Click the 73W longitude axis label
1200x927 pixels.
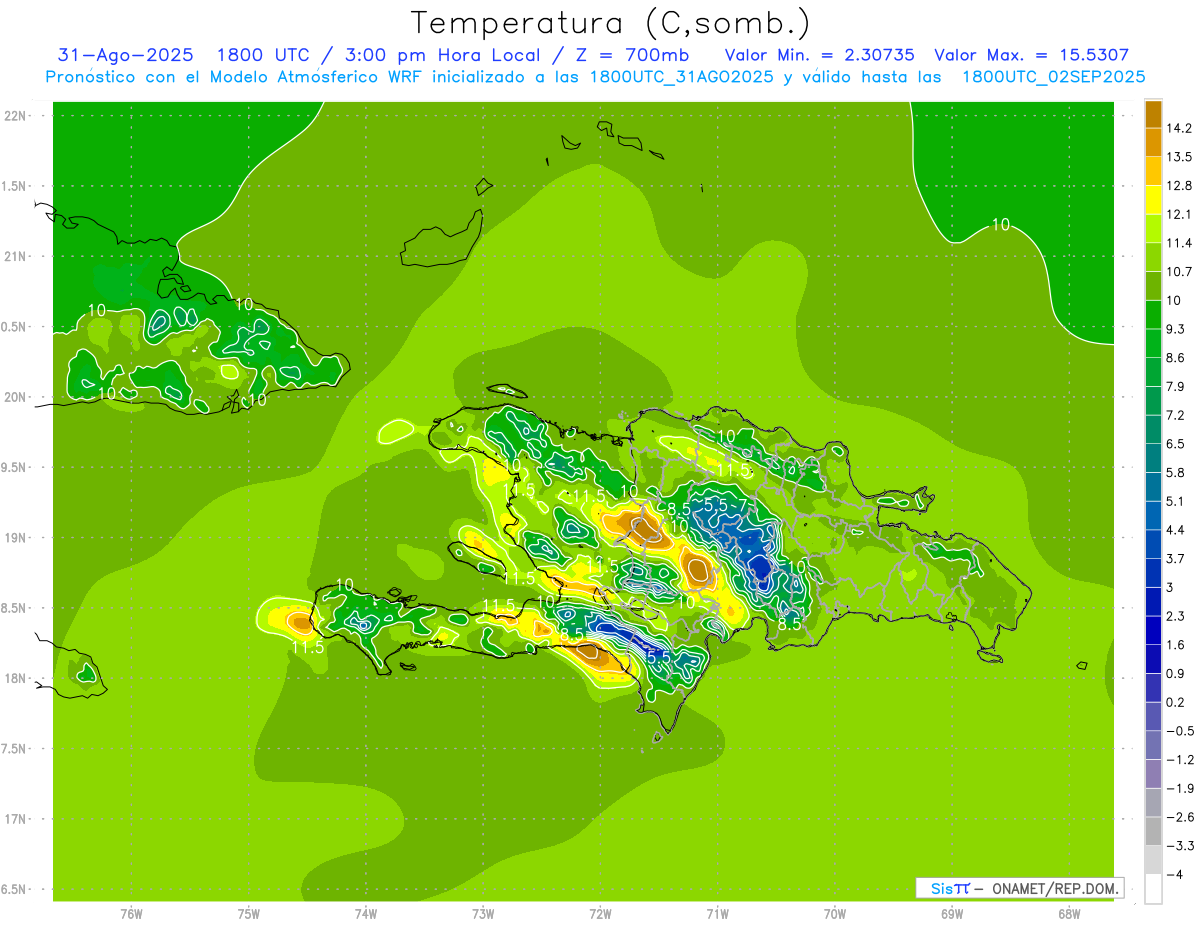483,913
